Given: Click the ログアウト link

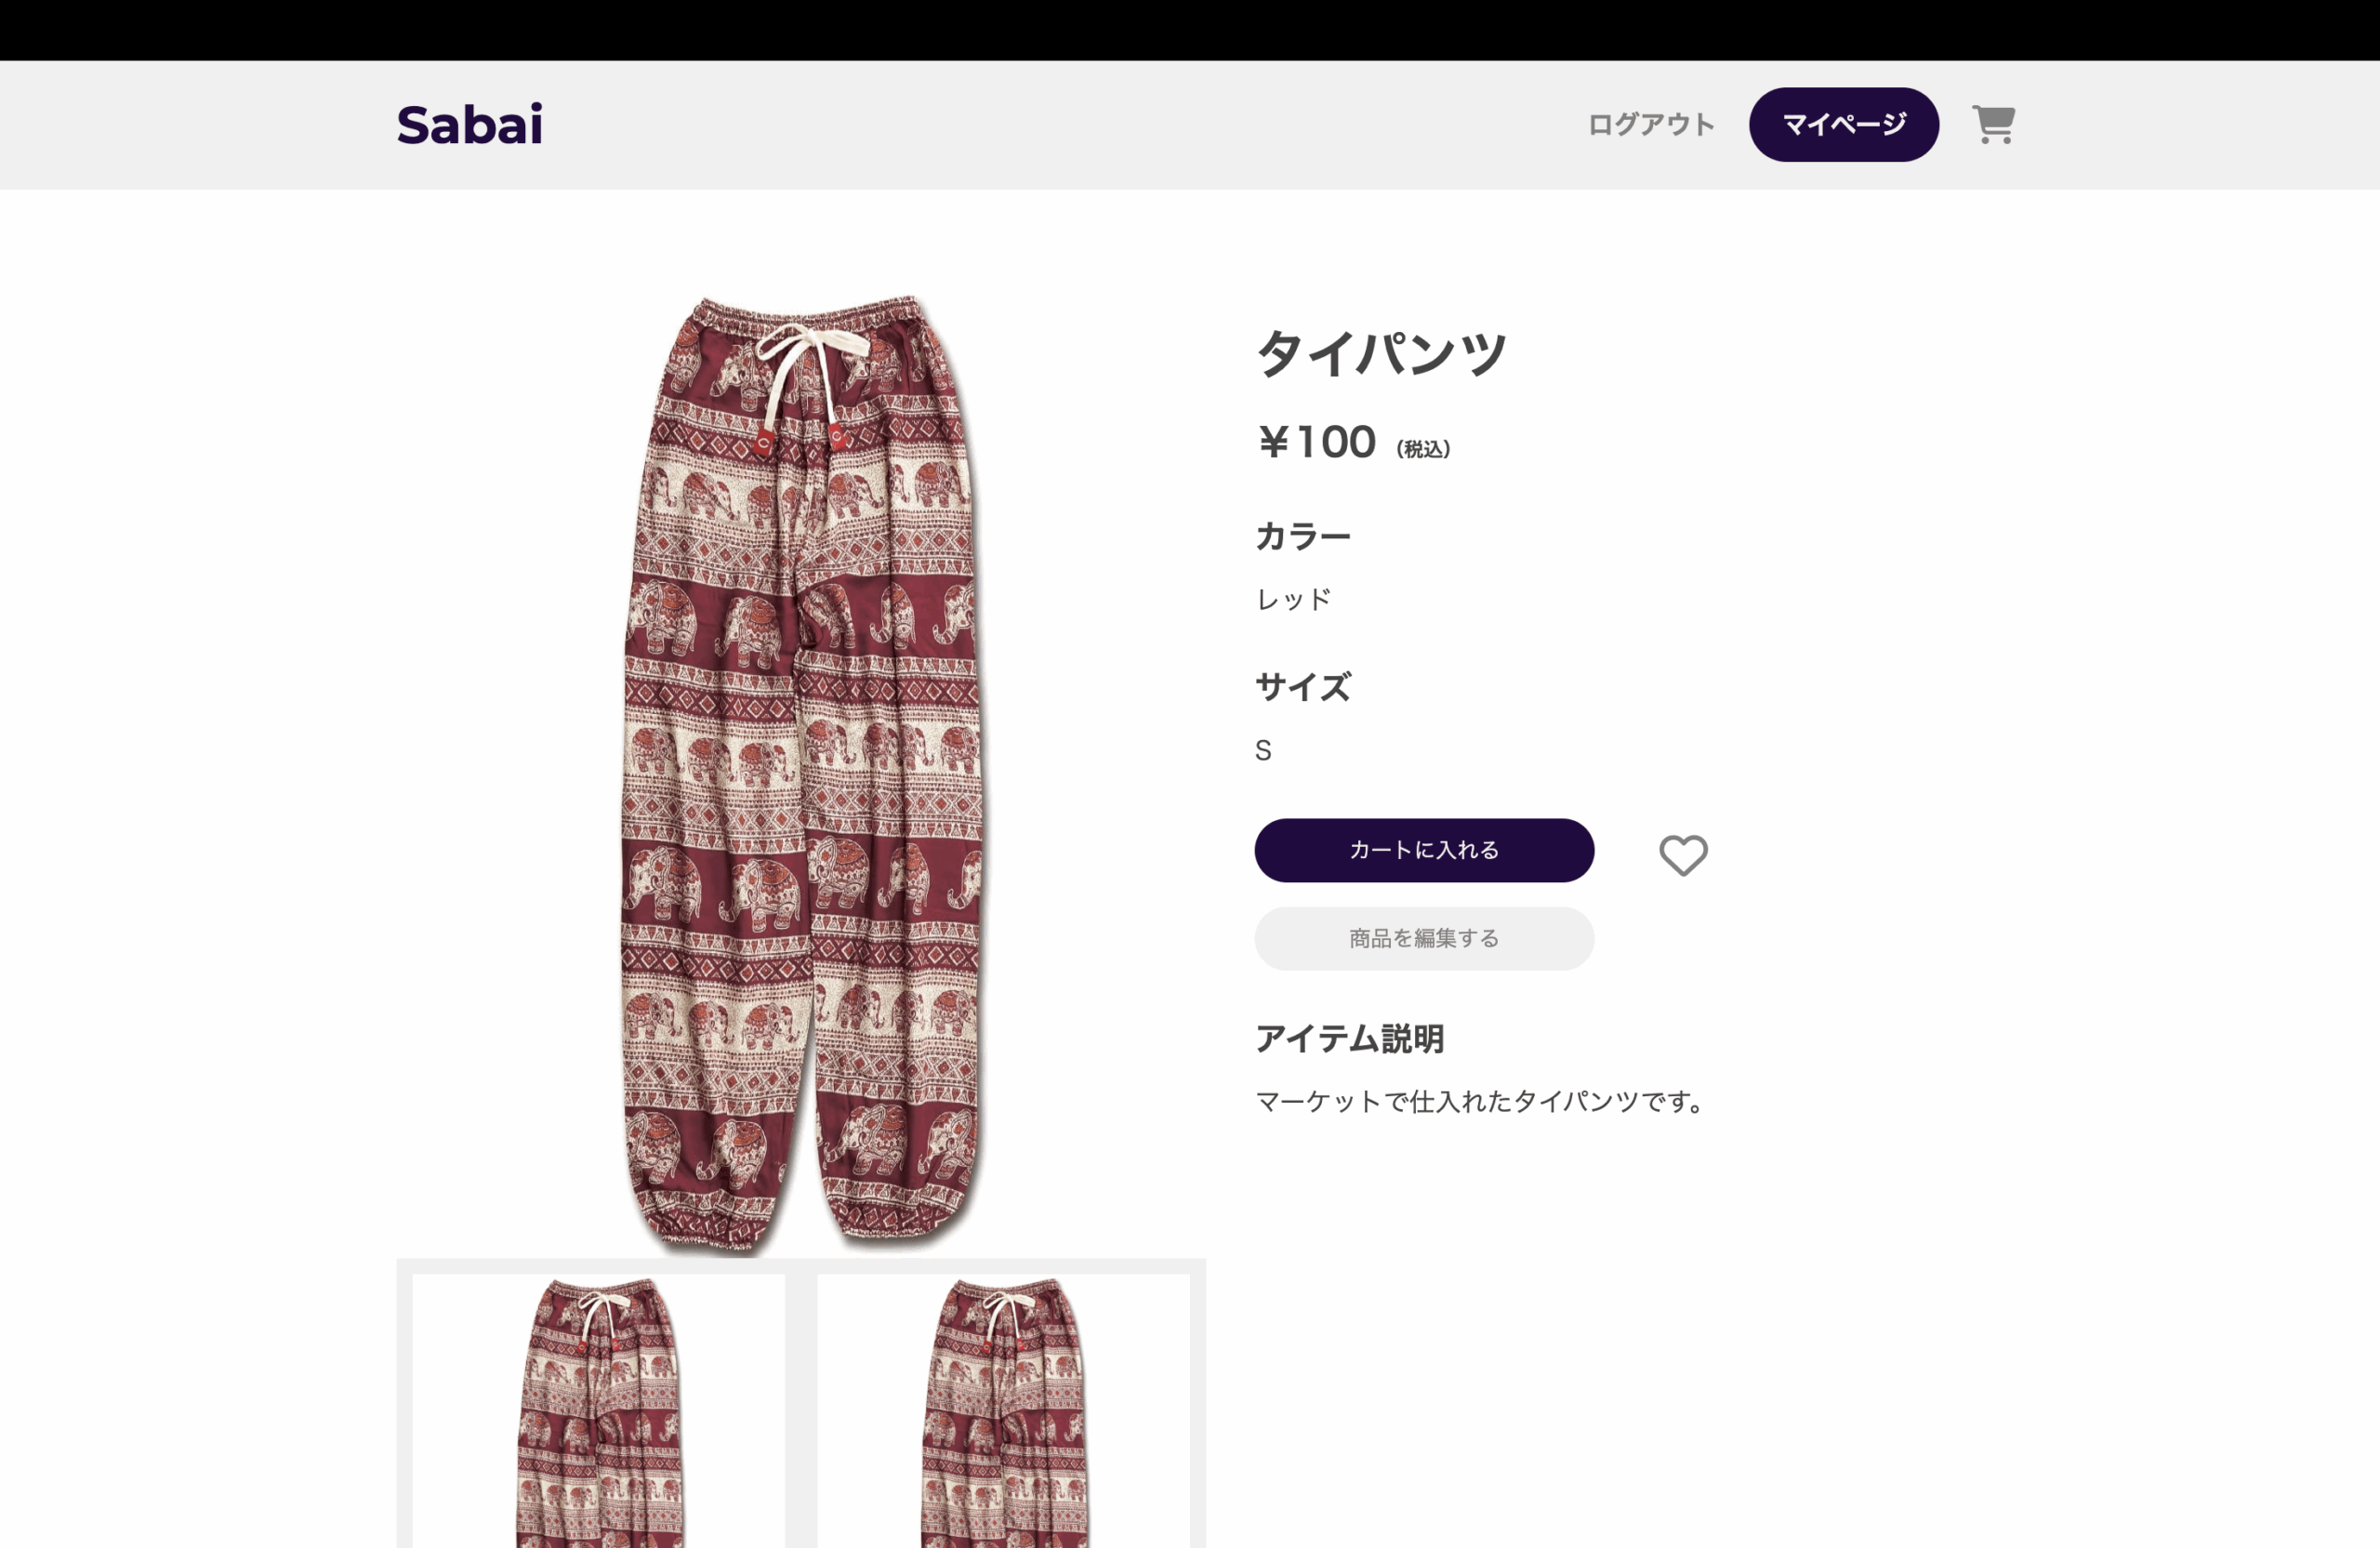Looking at the screenshot, I should pyautogui.click(x=1651, y=124).
